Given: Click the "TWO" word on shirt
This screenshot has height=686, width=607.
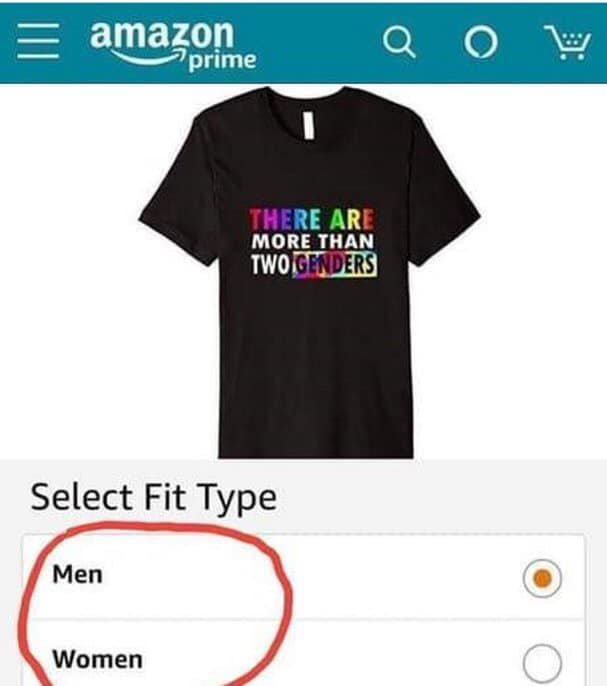Looking at the screenshot, I should (270, 265).
